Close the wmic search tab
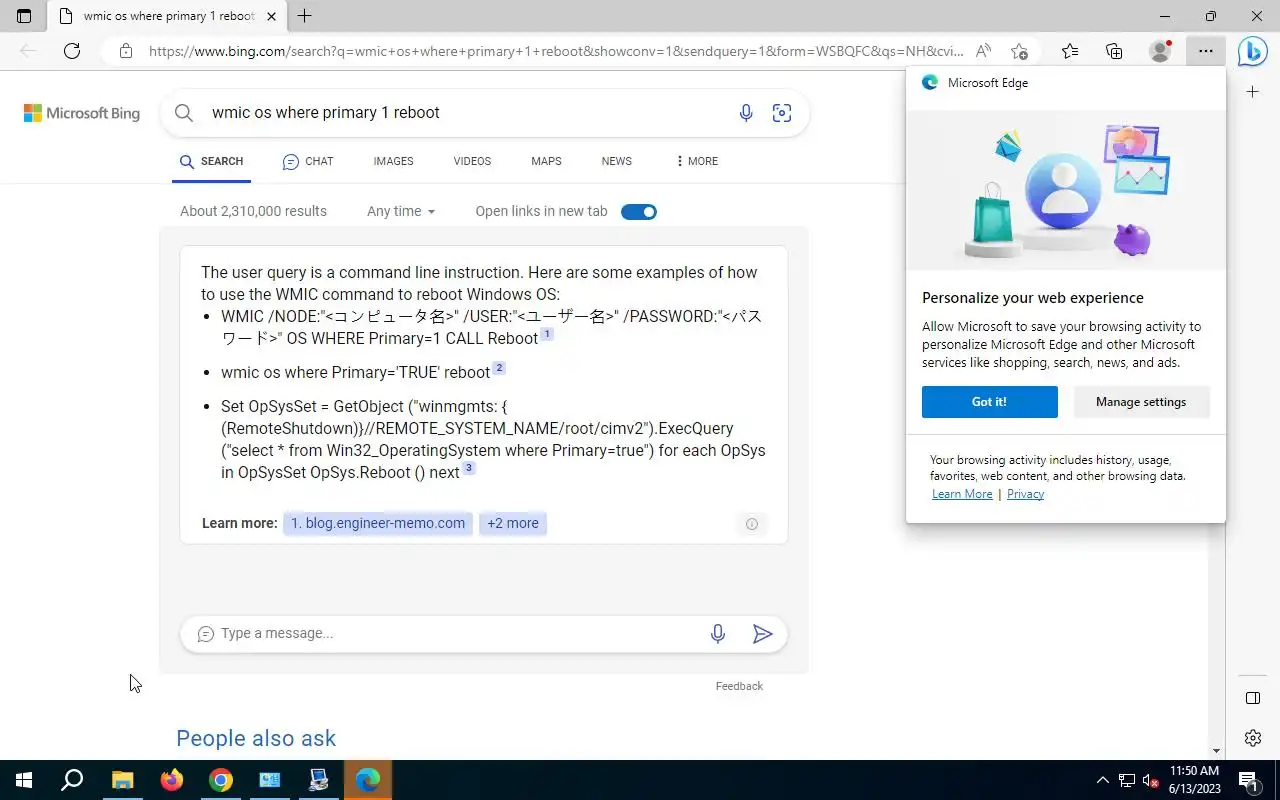Viewport: 1280px width, 800px height. [x=271, y=16]
